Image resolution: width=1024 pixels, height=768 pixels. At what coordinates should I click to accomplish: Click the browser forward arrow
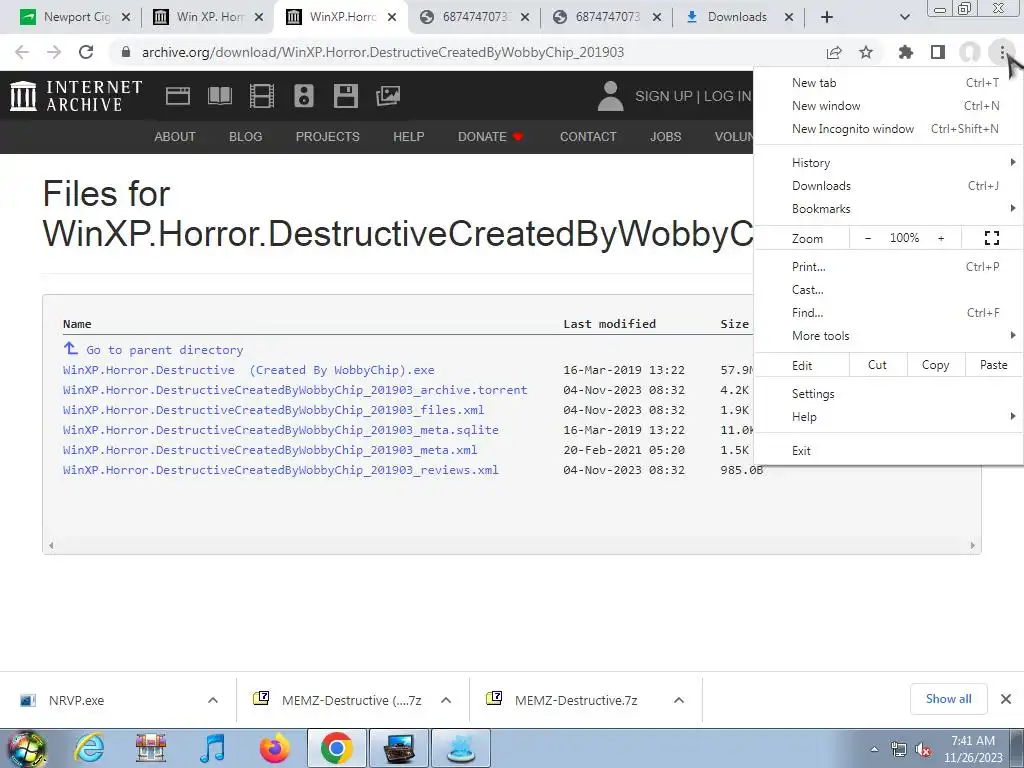click(x=54, y=52)
